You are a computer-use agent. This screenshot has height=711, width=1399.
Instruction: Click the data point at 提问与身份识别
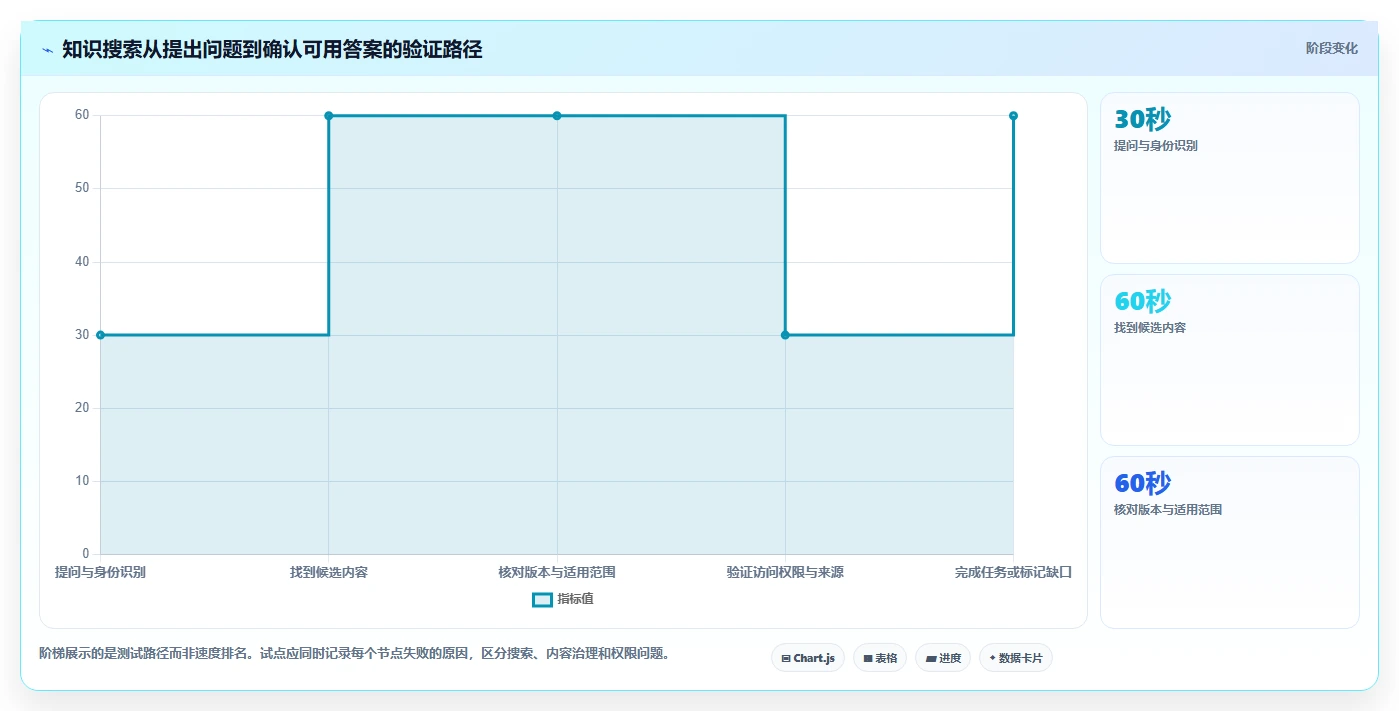click(100, 335)
